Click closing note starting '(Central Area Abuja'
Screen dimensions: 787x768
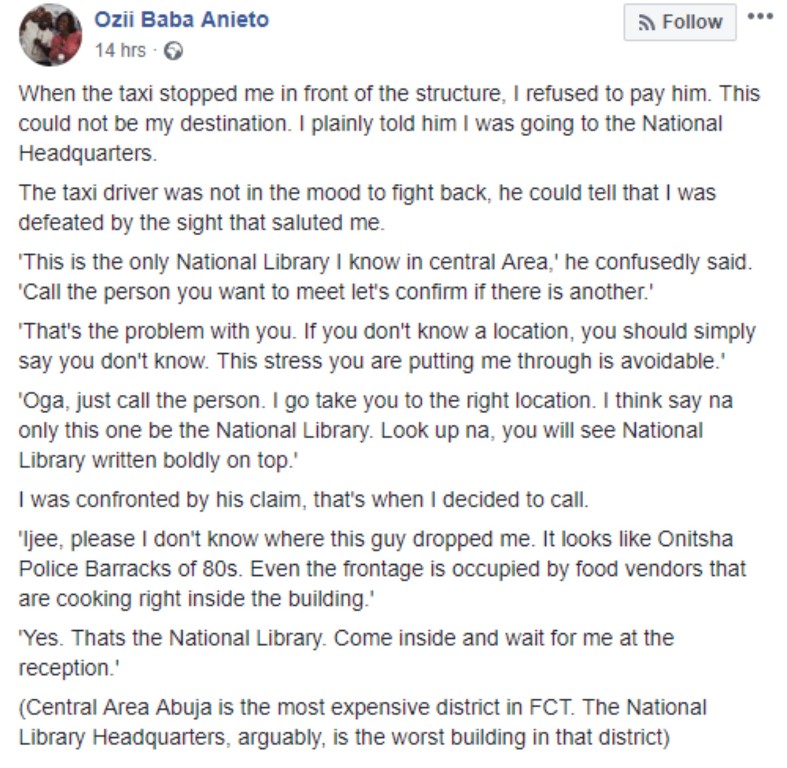[363, 722]
